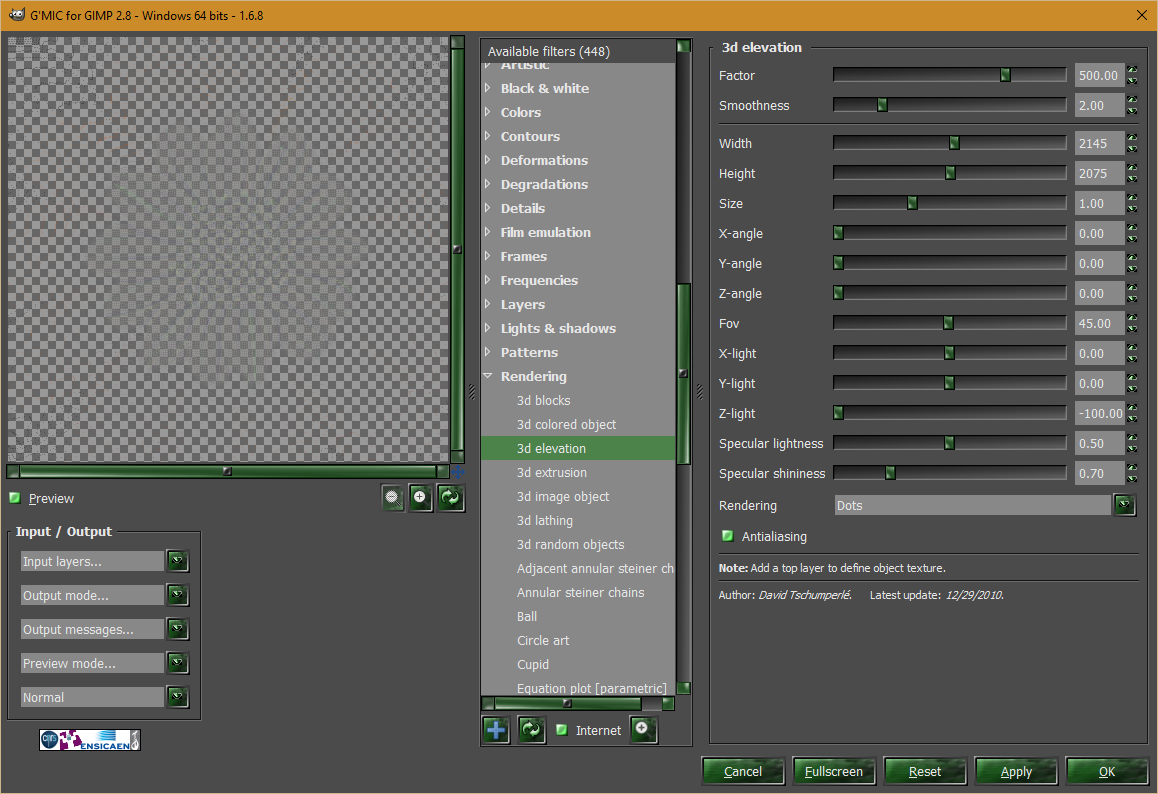This screenshot has height=794, width=1158.
Task: Refresh the preview with green arrows
Action: pyautogui.click(x=450, y=498)
